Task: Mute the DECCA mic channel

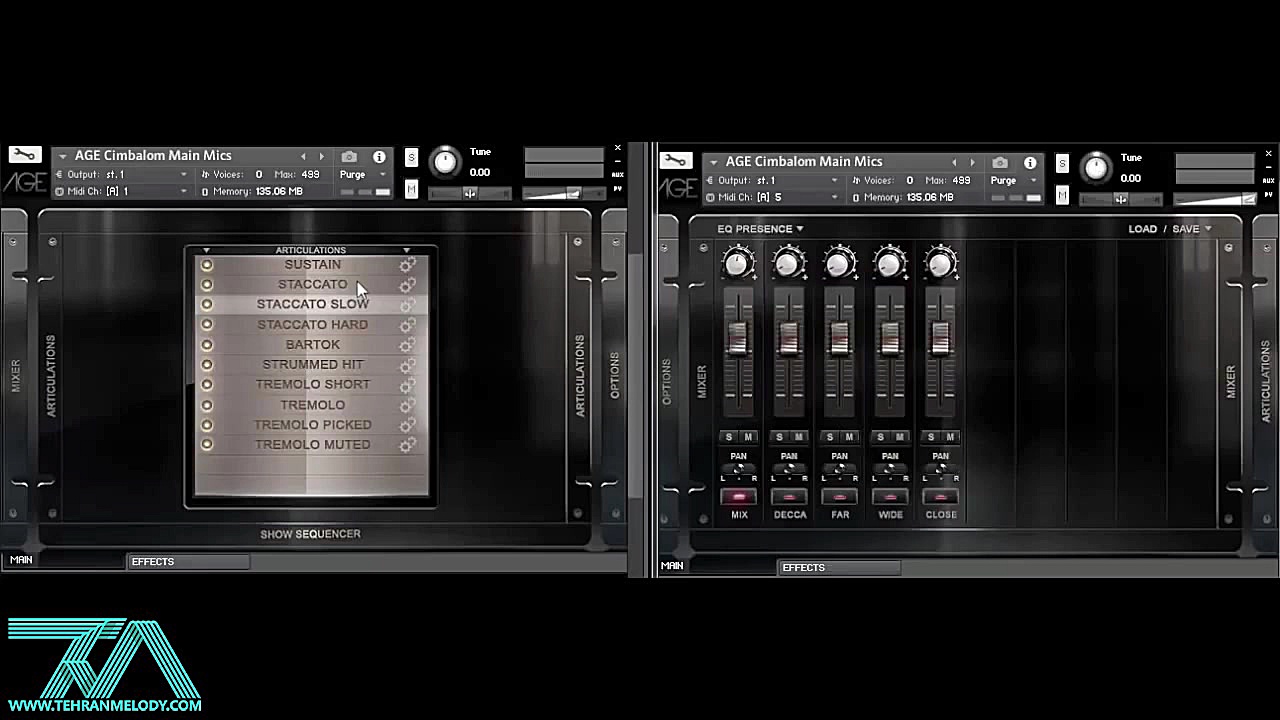Action: coord(799,437)
